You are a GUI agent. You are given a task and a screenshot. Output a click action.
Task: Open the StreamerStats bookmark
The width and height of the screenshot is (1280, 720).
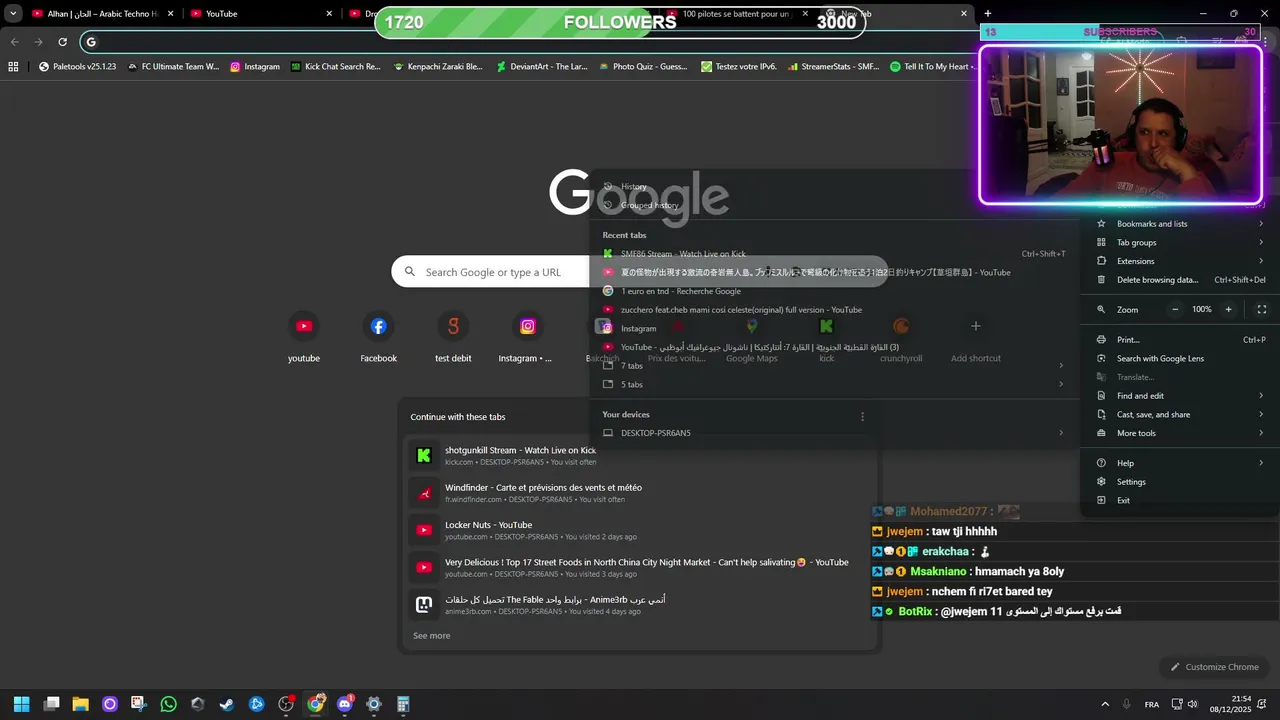[833, 67]
